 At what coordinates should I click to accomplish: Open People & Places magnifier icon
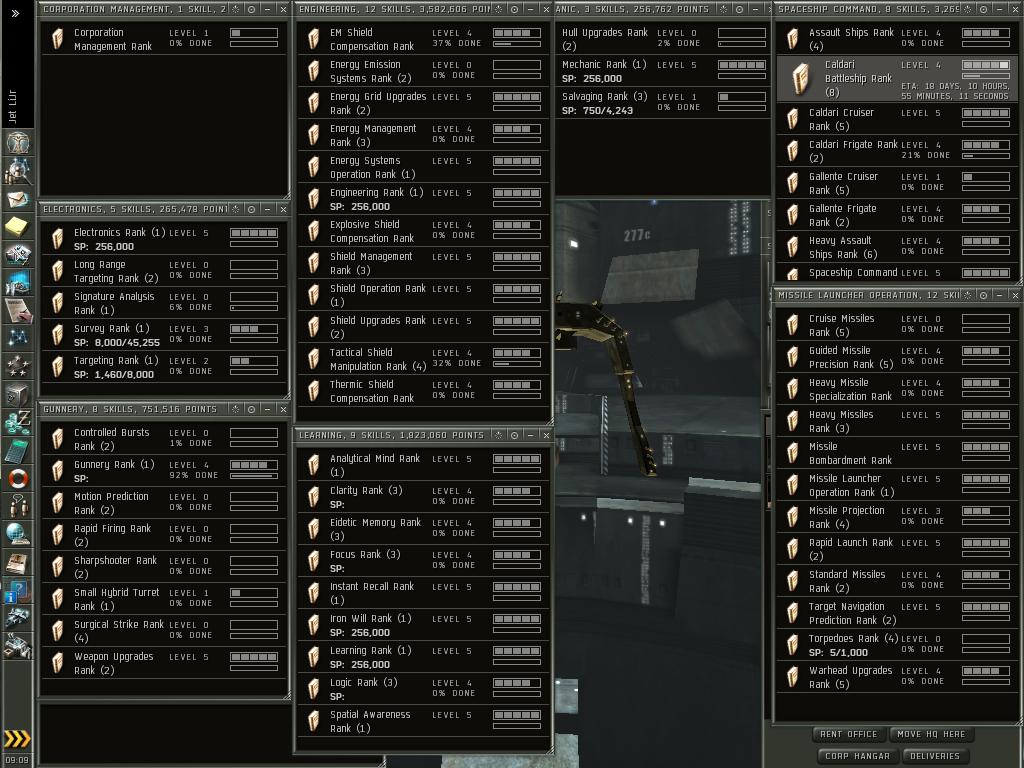(18, 171)
